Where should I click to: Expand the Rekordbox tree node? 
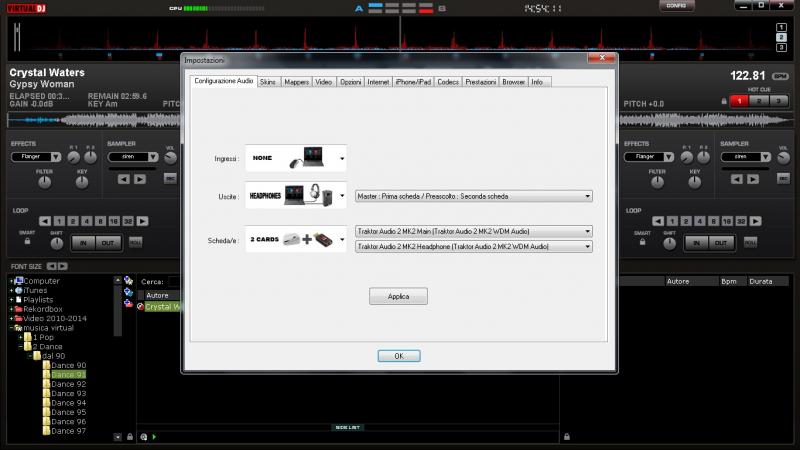click(x=11, y=309)
